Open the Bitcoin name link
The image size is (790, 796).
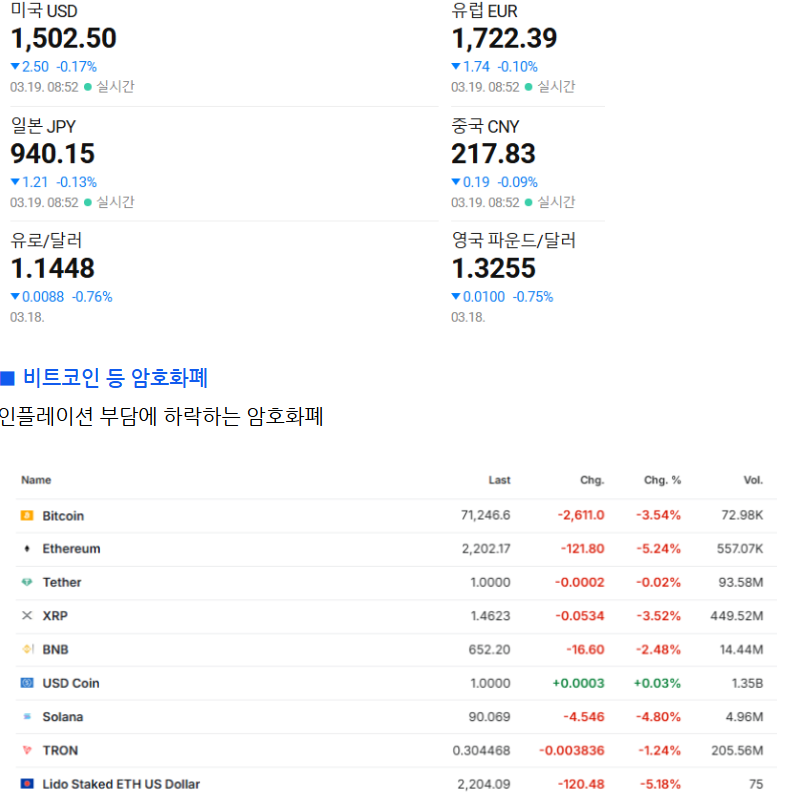(x=63, y=516)
